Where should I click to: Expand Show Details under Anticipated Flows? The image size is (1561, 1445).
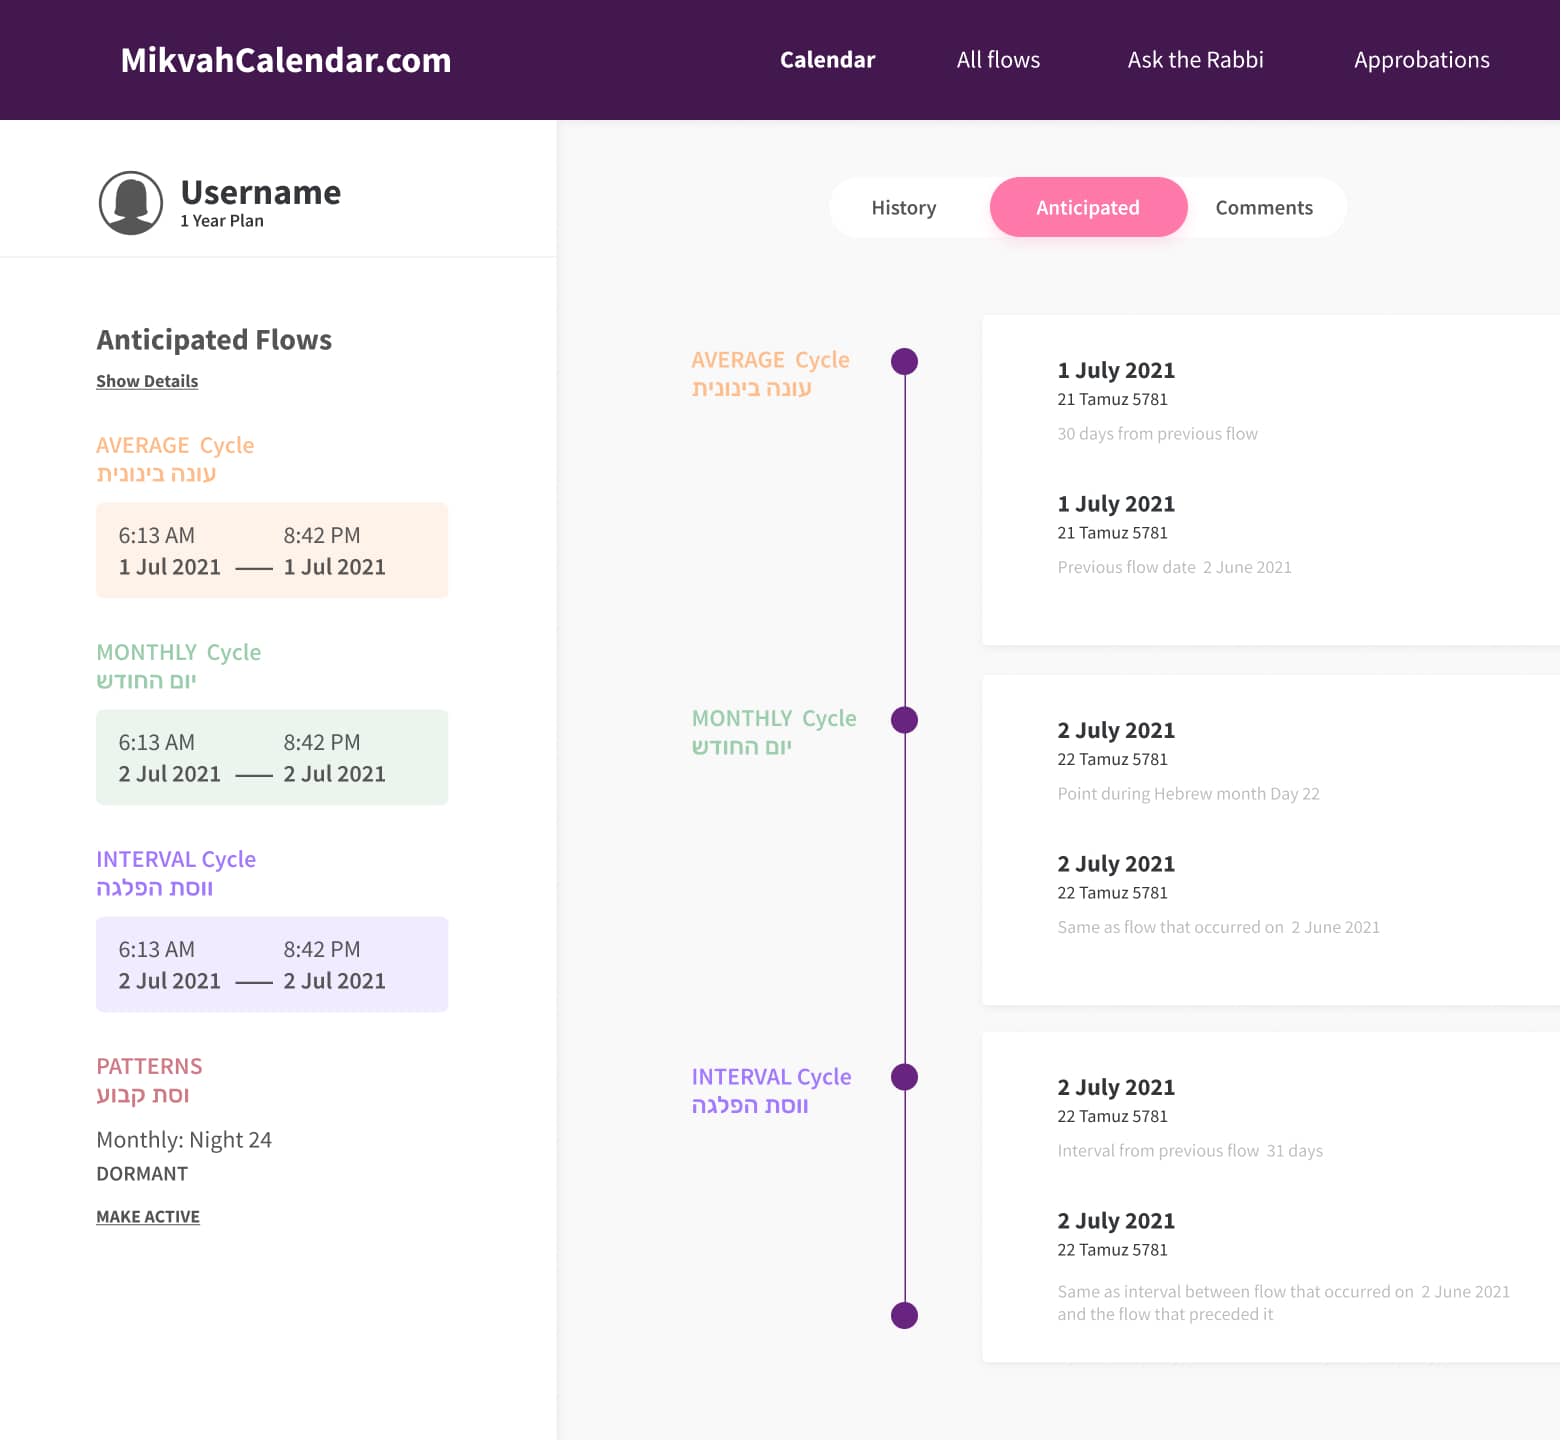point(147,381)
